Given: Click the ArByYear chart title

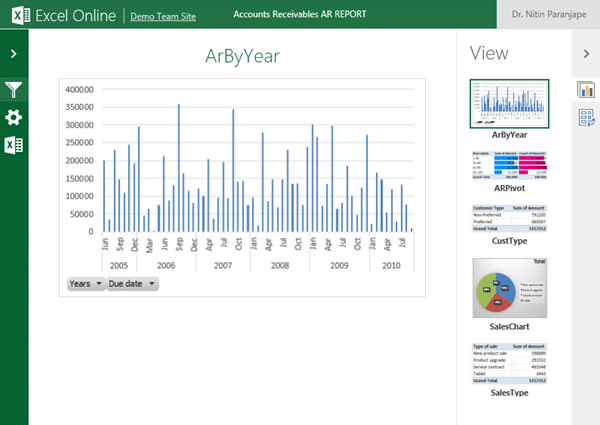Looking at the screenshot, I should [x=242, y=56].
